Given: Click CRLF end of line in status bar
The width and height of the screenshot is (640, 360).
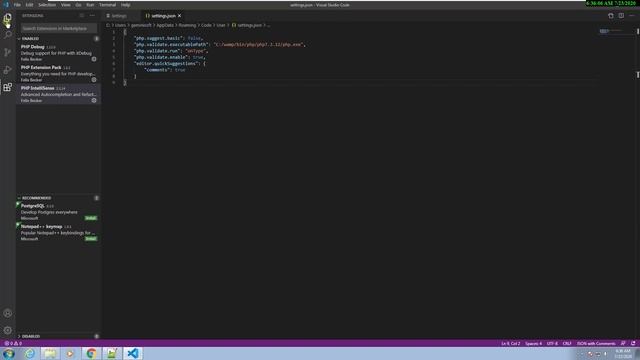Looking at the screenshot, I should pos(567,343).
